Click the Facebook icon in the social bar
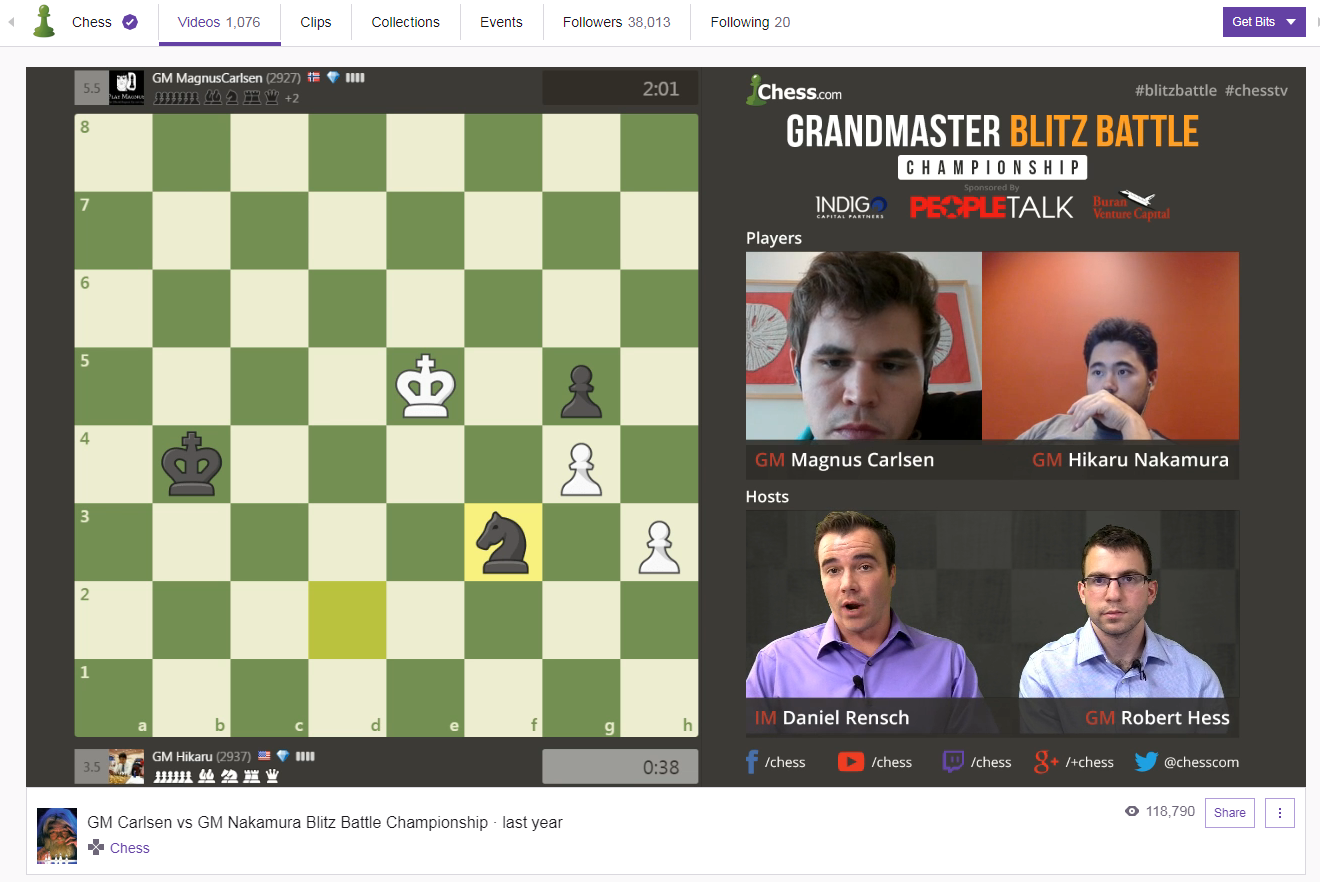 [x=752, y=762]
